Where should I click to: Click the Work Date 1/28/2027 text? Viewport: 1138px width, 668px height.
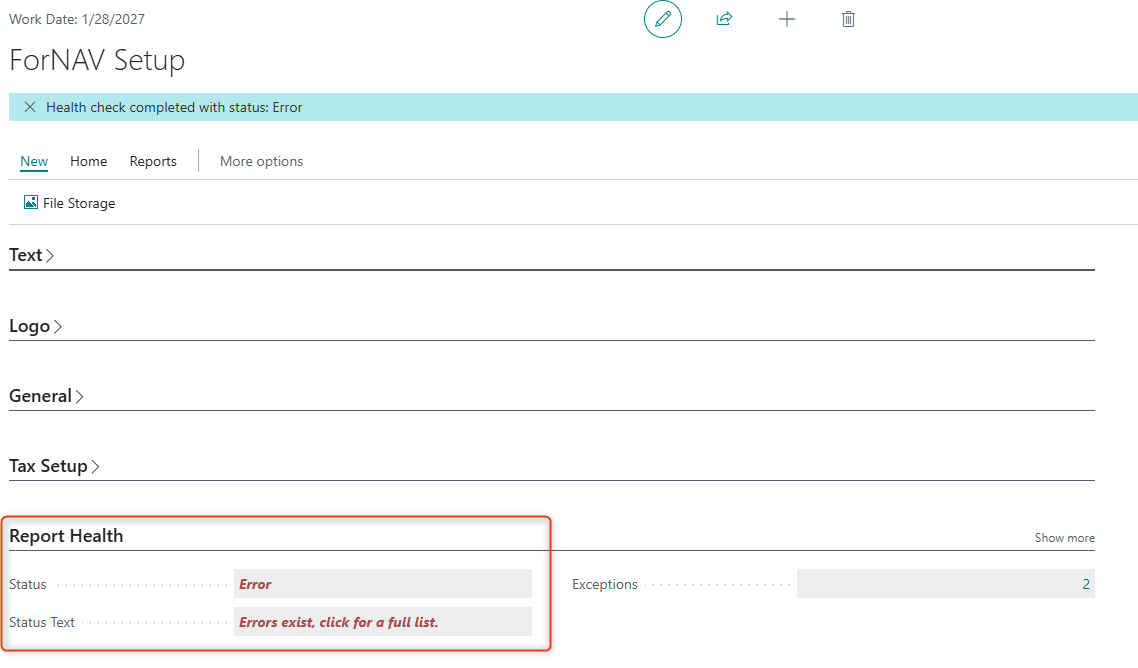[x=77, y=20]
